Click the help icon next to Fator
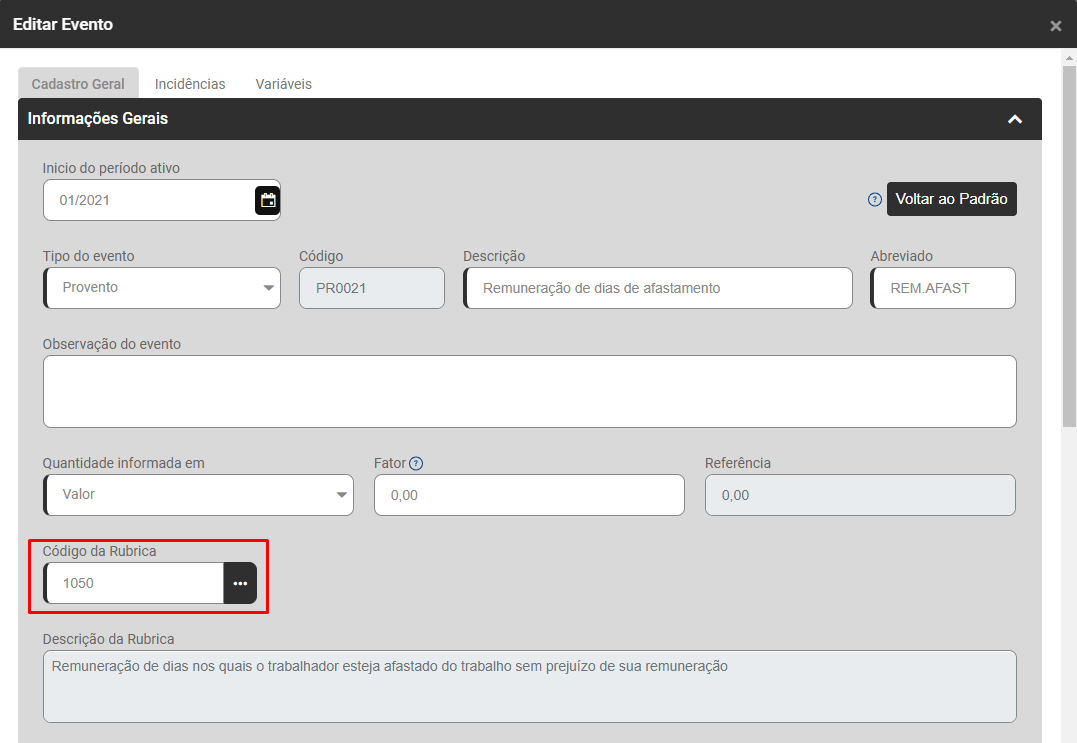 [x=416, y=463]
